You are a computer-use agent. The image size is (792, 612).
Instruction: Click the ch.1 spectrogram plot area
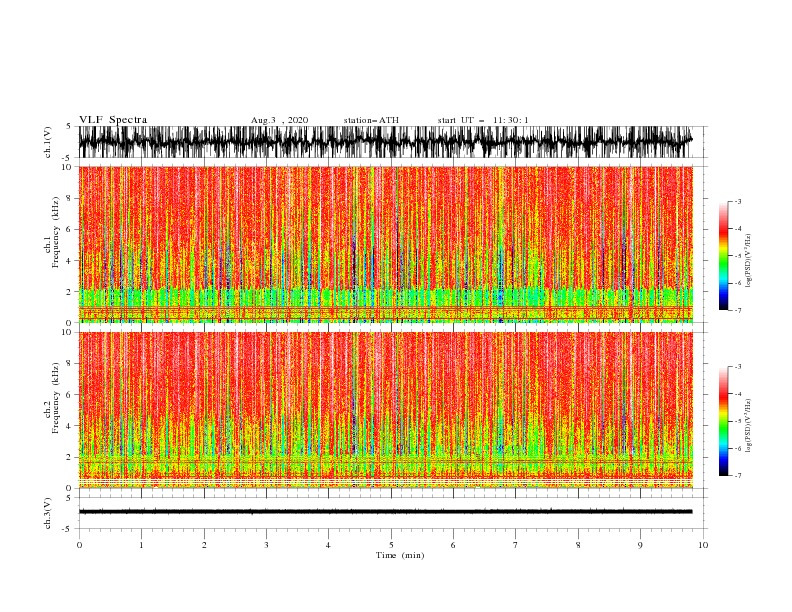pyautogui.click(x=386, y=244)
